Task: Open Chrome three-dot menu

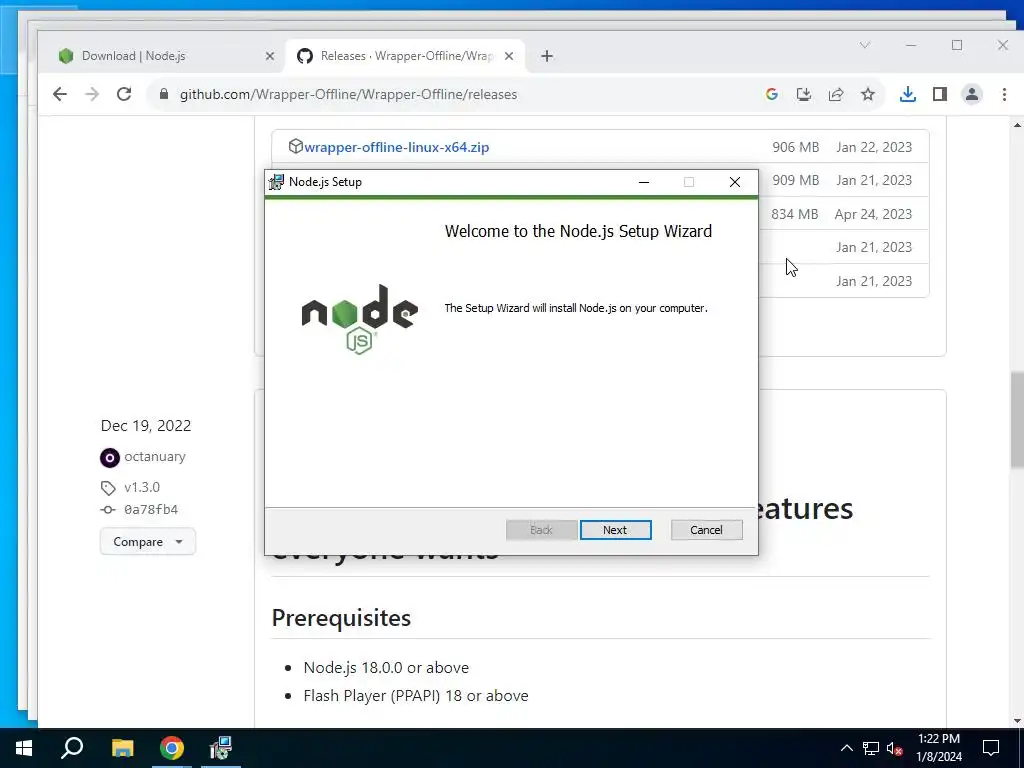Action: click(1004, 94)
